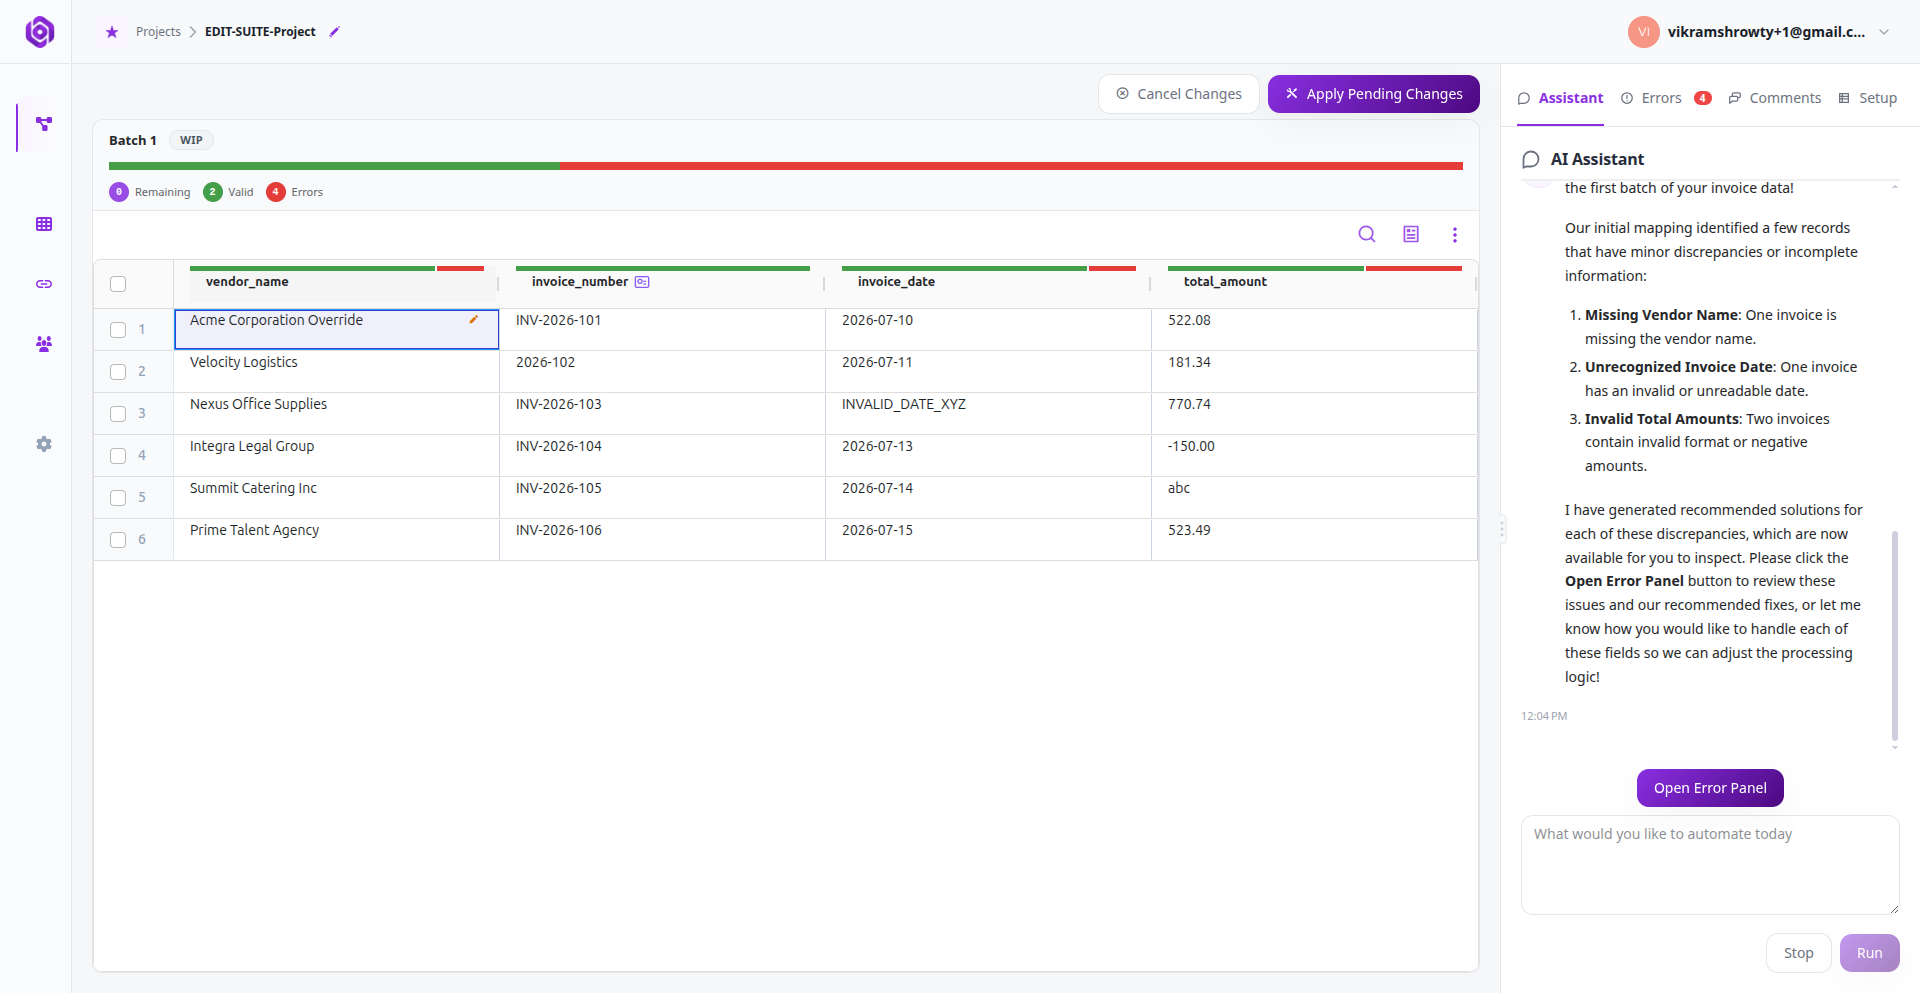The image size is (1920, 993).
Task: Expand the account dropdown chevron
Action: pyautogui.click(x=1884, y=32)
